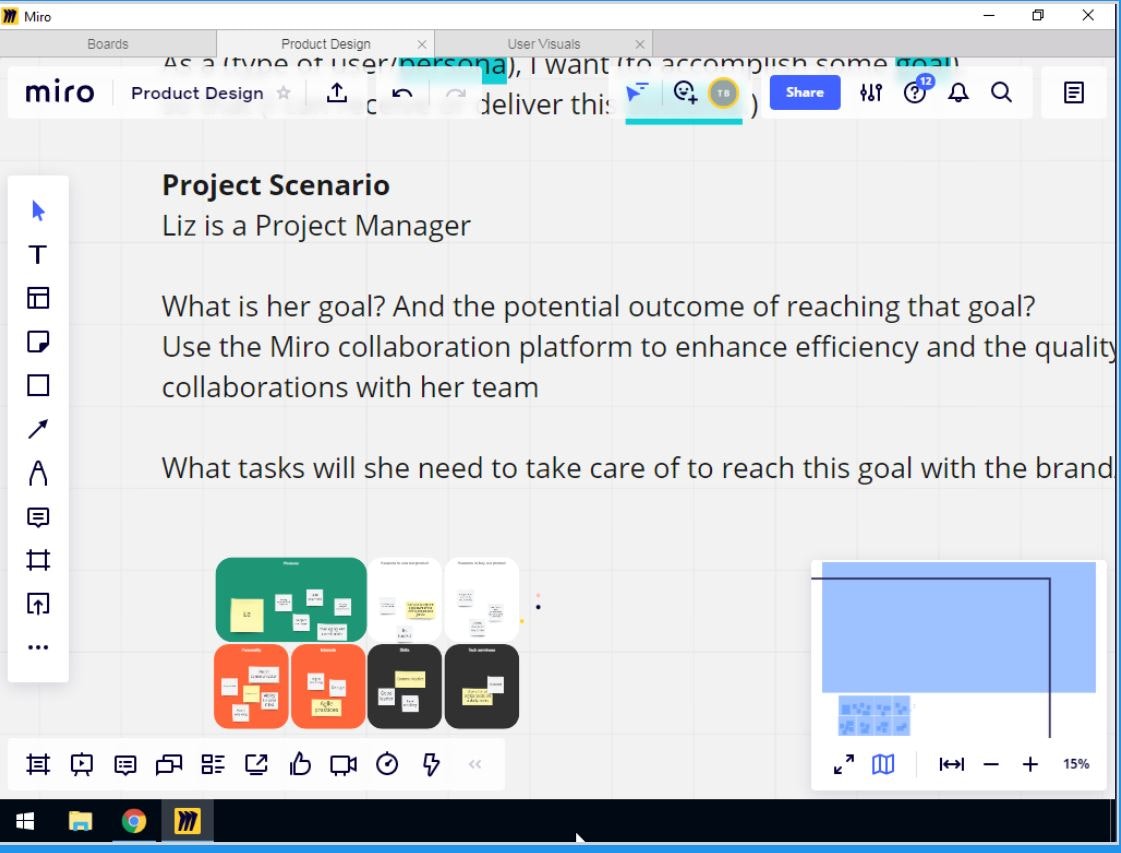Open Windows Start menu
The width and height of the screenshot is (1121, 853).
point(25,822)
